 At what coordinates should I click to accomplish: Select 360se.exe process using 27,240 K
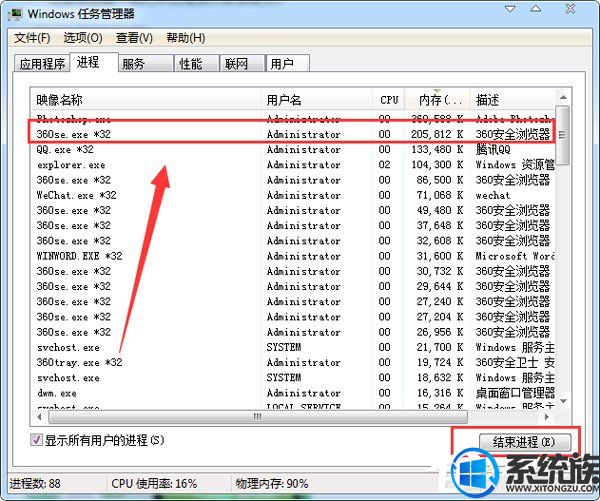tap(293, 302)
